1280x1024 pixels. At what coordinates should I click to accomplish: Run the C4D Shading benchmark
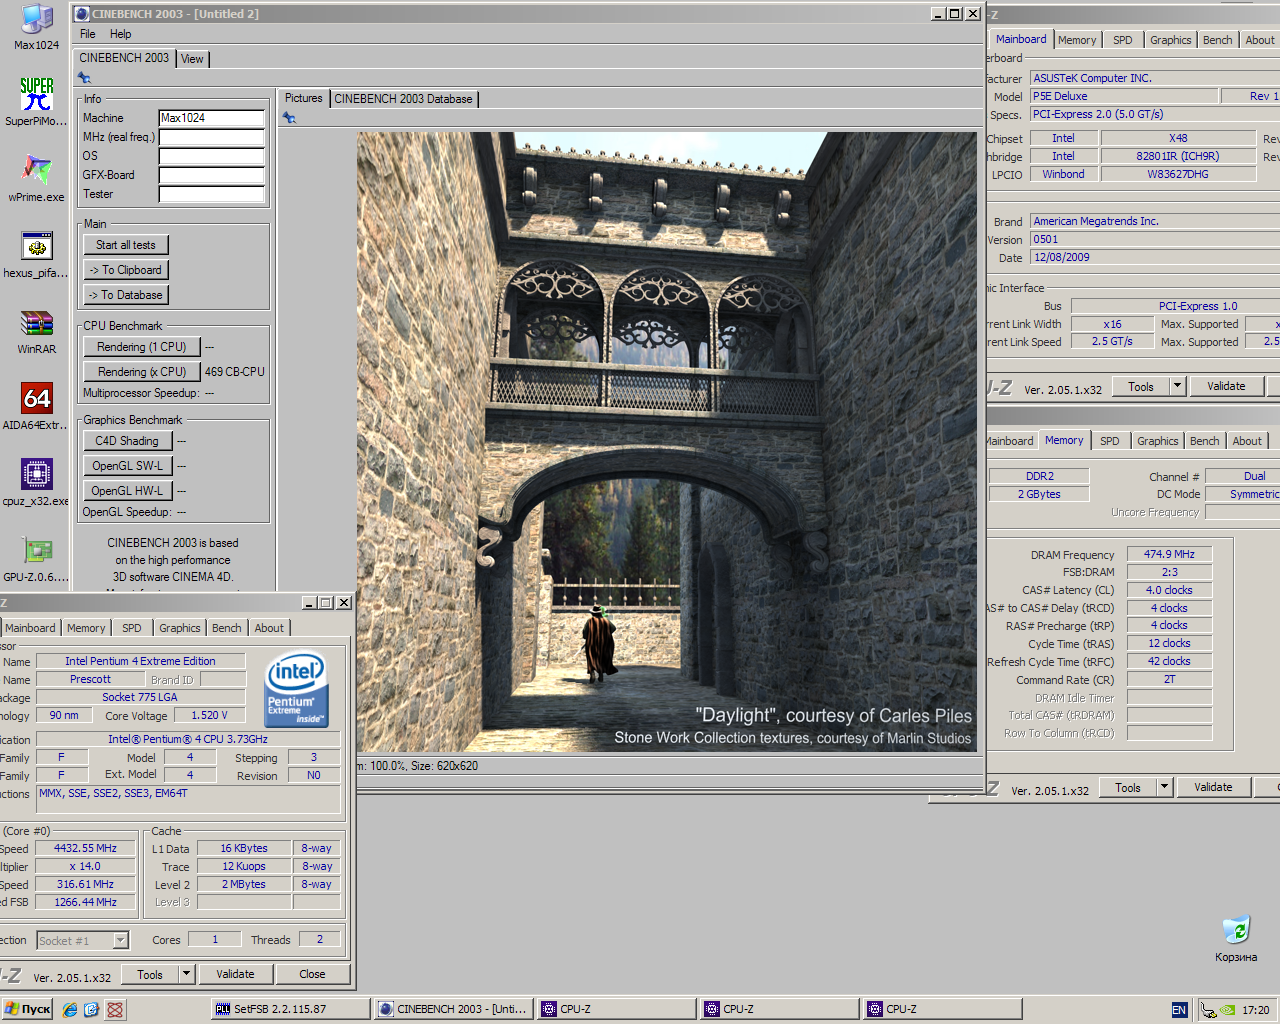pyautogui.click(x=127, y=441)
